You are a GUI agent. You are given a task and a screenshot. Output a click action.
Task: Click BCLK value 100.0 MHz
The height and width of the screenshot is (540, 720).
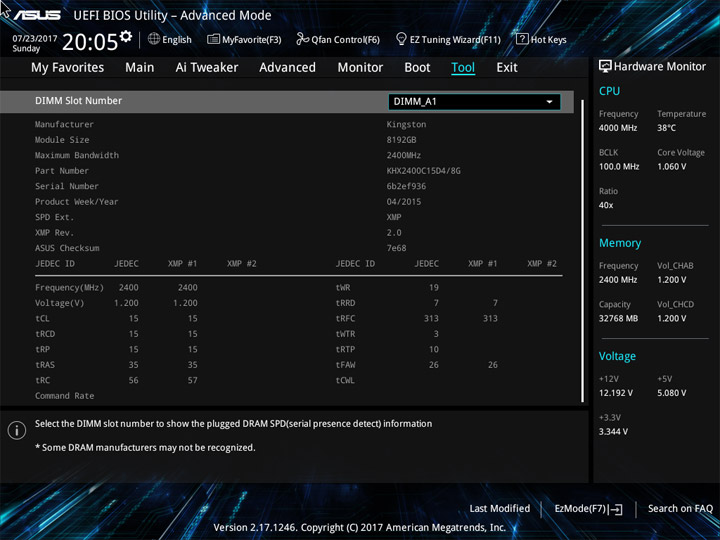click(619, 167)
